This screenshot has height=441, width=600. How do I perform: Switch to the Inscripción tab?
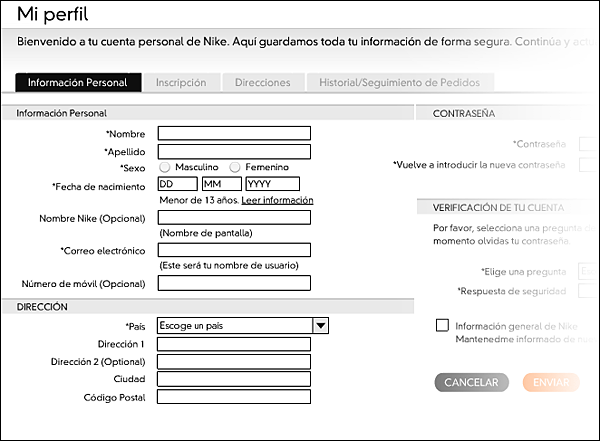(181, 82)
